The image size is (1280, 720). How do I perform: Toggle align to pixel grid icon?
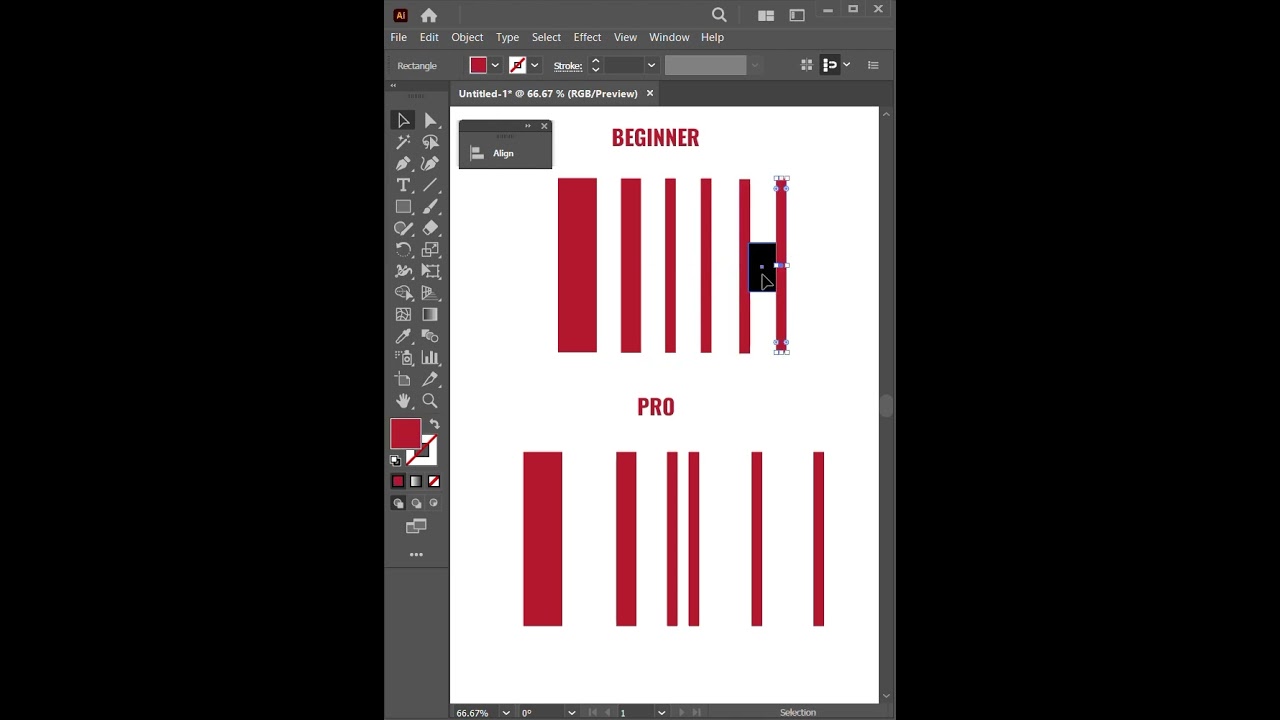[807, 65]
